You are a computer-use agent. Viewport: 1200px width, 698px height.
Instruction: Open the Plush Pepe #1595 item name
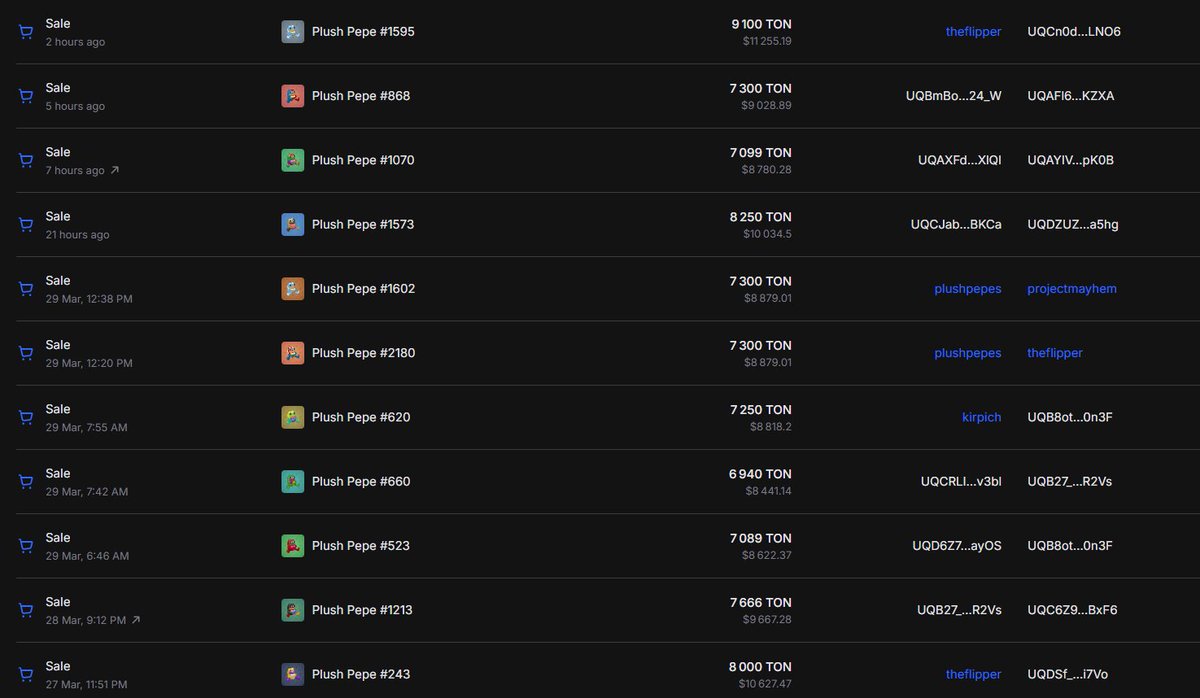pyautogui.click(x=363, y=32)
